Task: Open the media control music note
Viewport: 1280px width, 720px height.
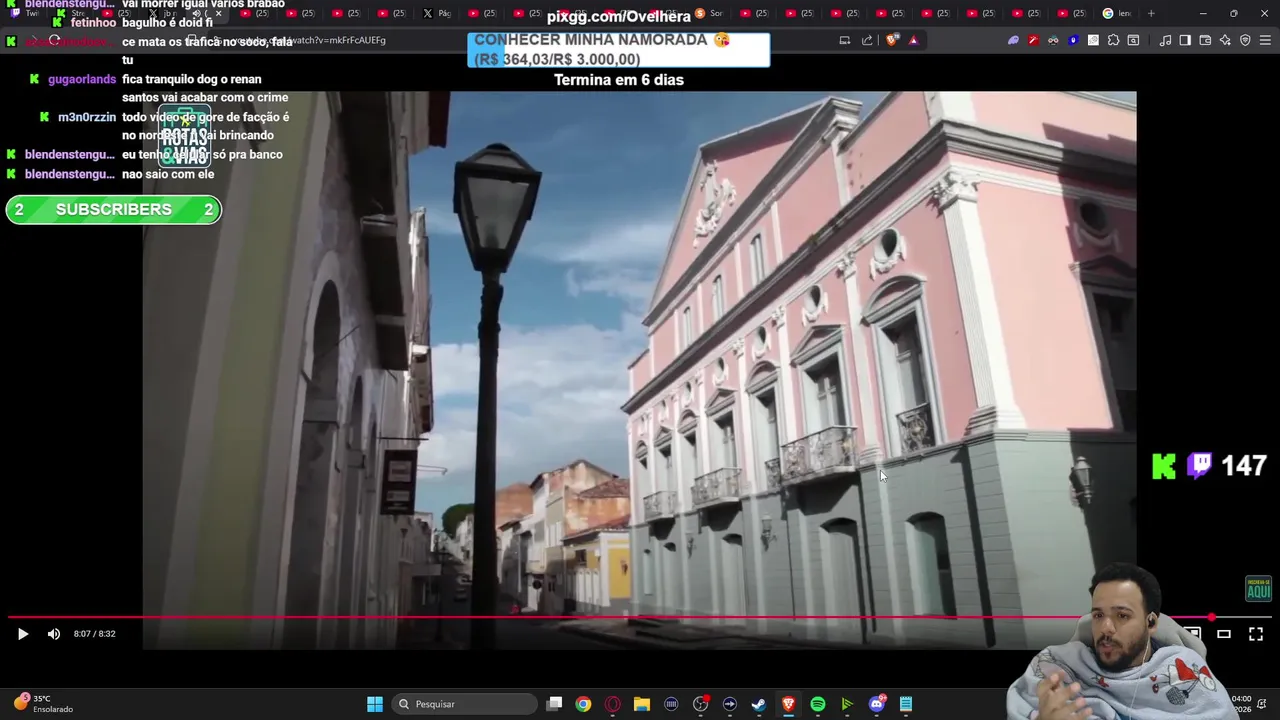Action: [x=1165, y=40]
